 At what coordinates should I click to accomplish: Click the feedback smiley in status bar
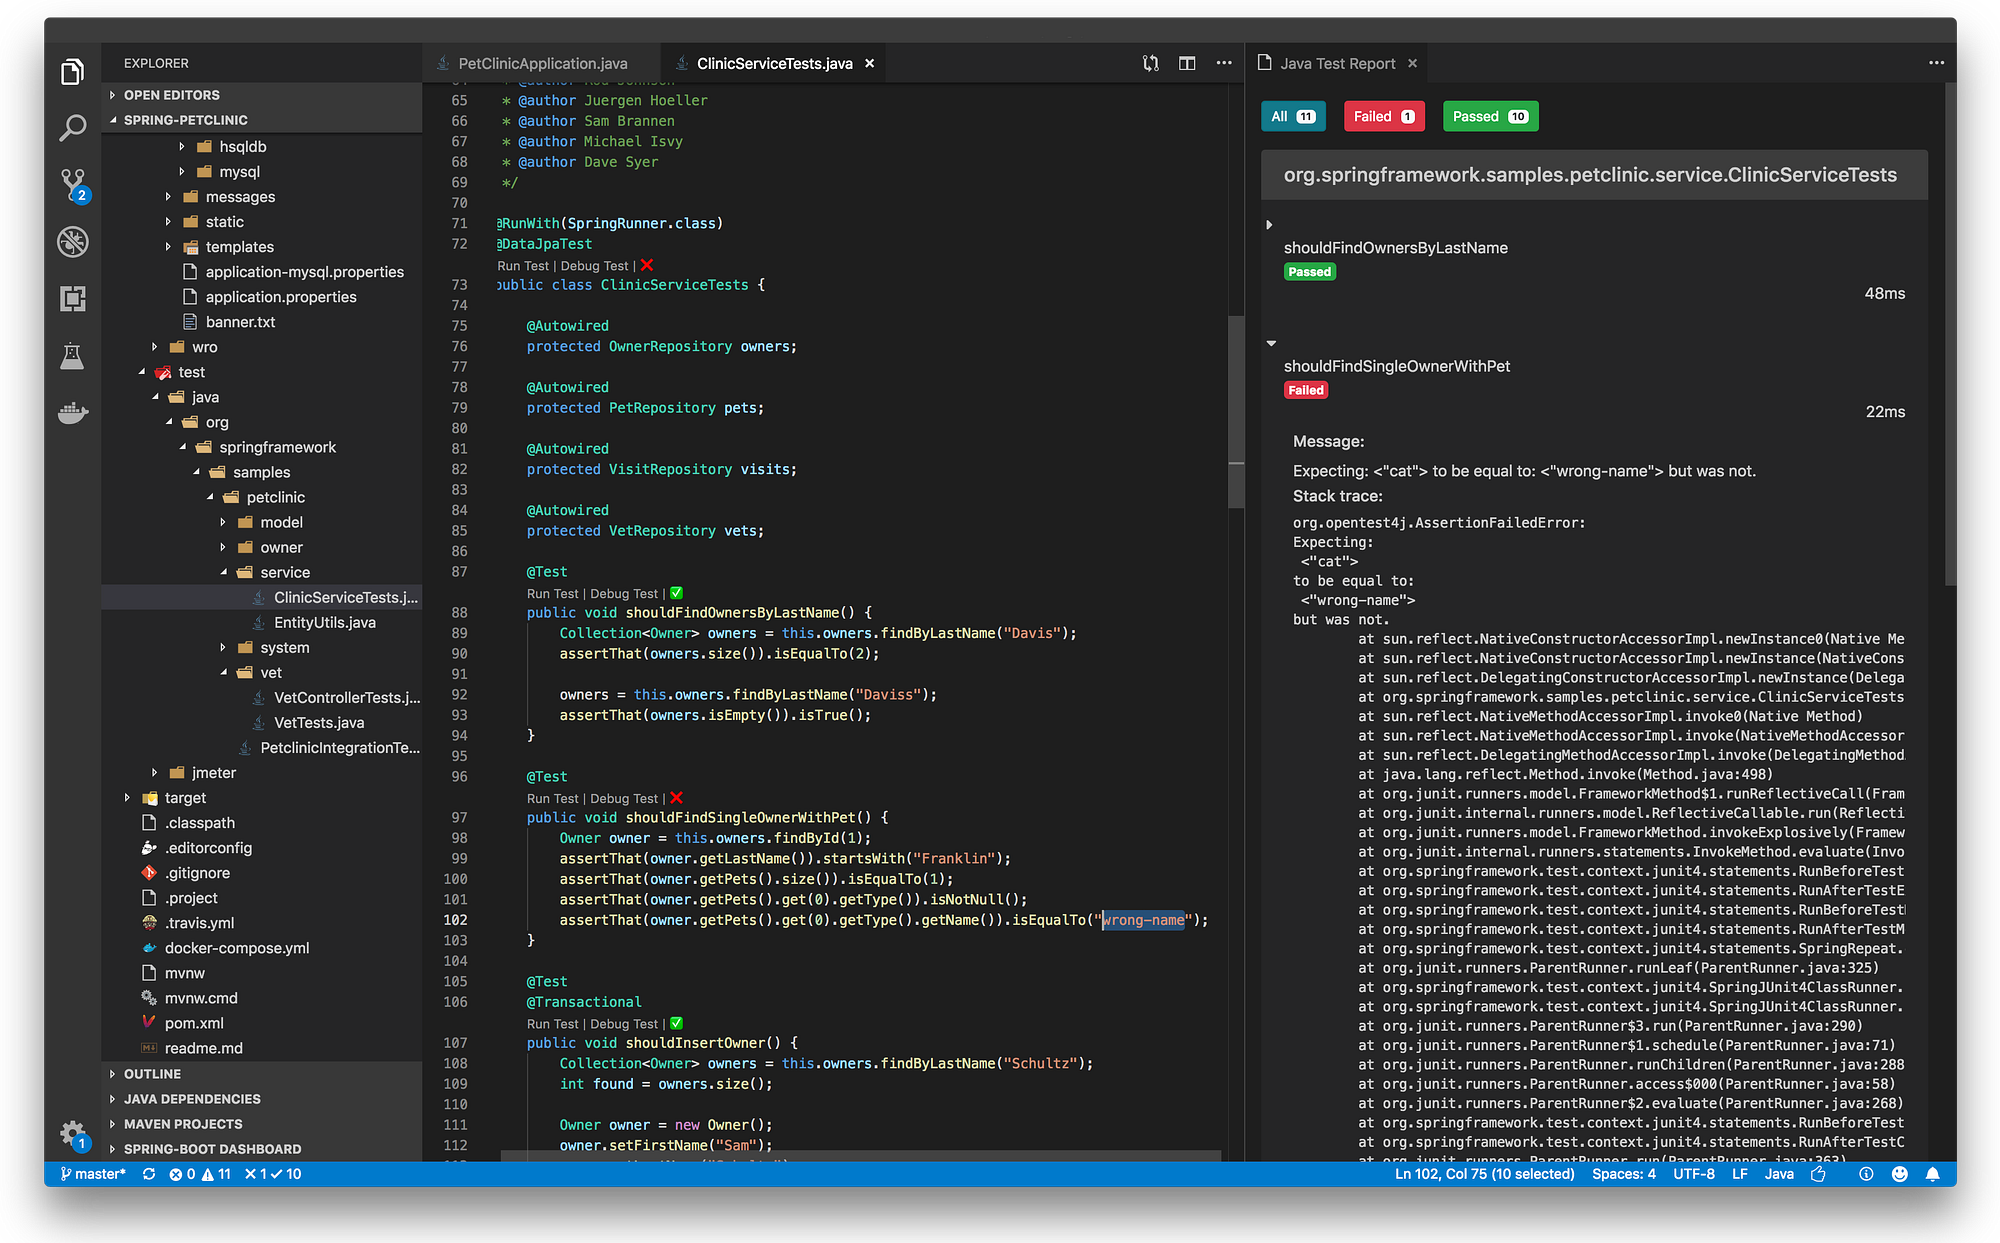1899,1173
